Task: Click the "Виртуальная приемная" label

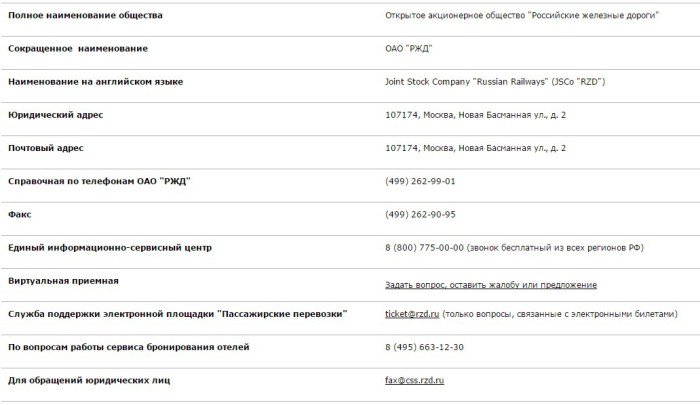Action: tap(63, 281)
